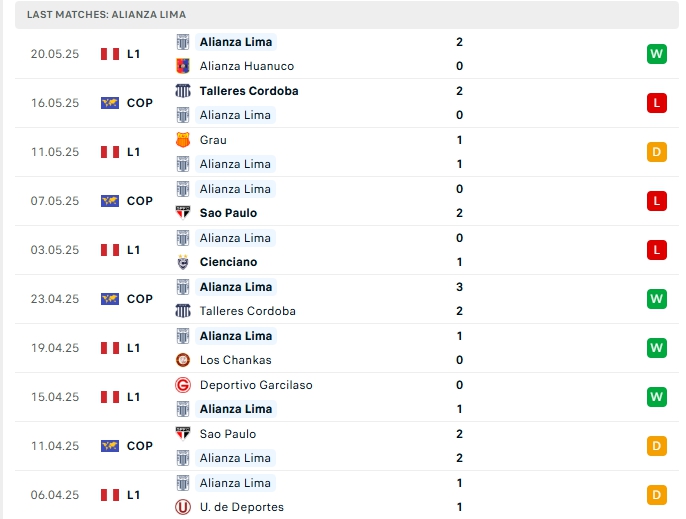Click the green W badge for 23.04.25
This screenshot has width=686, height=519.
point(656,299)
